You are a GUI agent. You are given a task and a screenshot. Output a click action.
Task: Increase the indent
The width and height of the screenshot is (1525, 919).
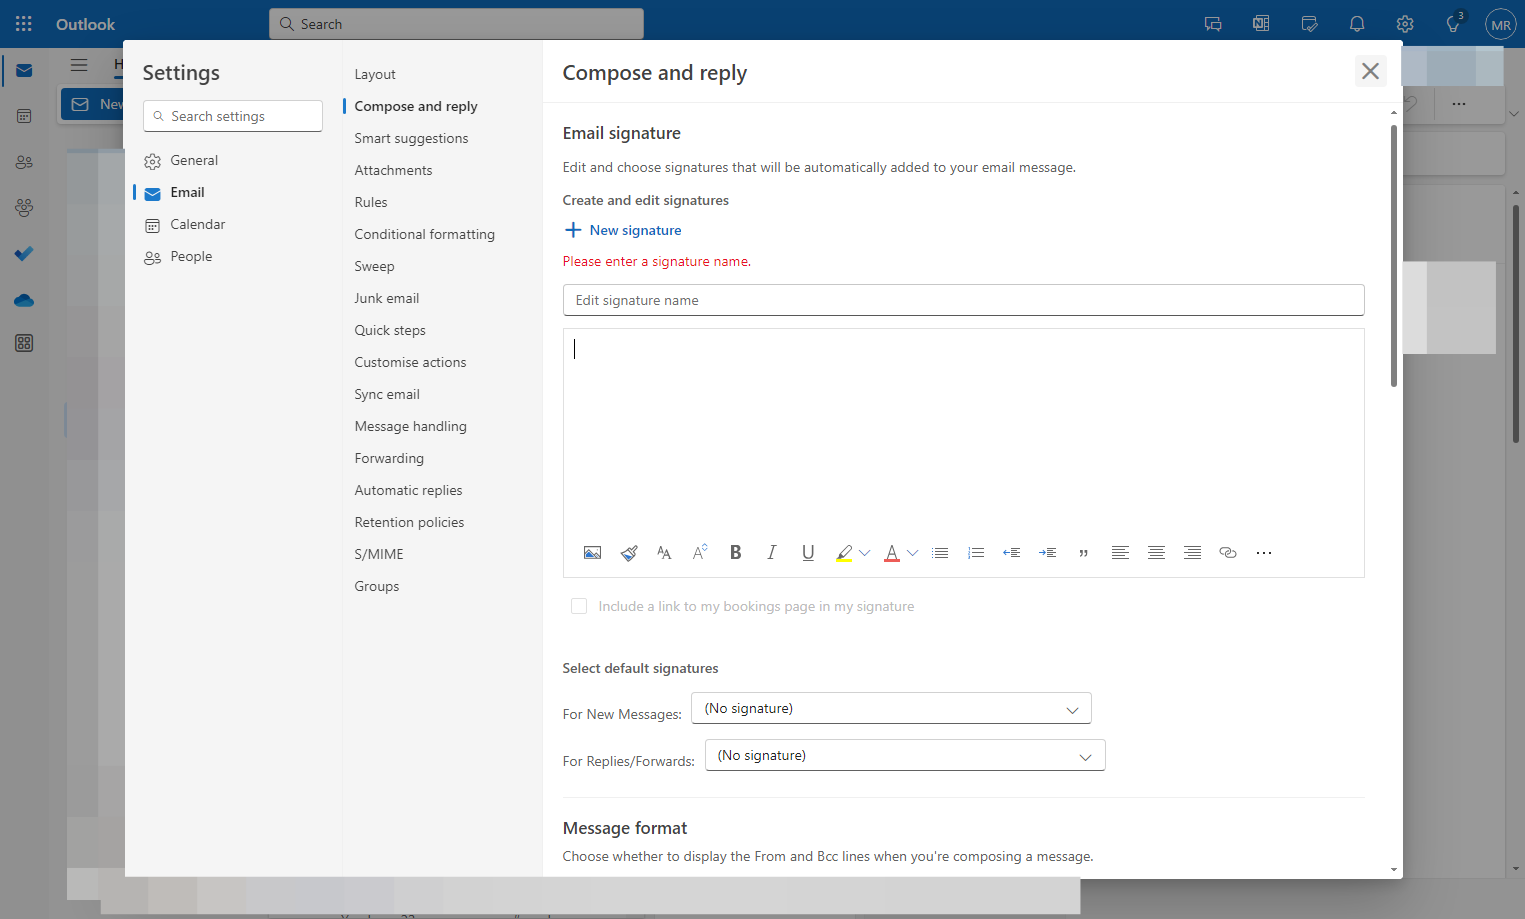[x=1048, y=553]
